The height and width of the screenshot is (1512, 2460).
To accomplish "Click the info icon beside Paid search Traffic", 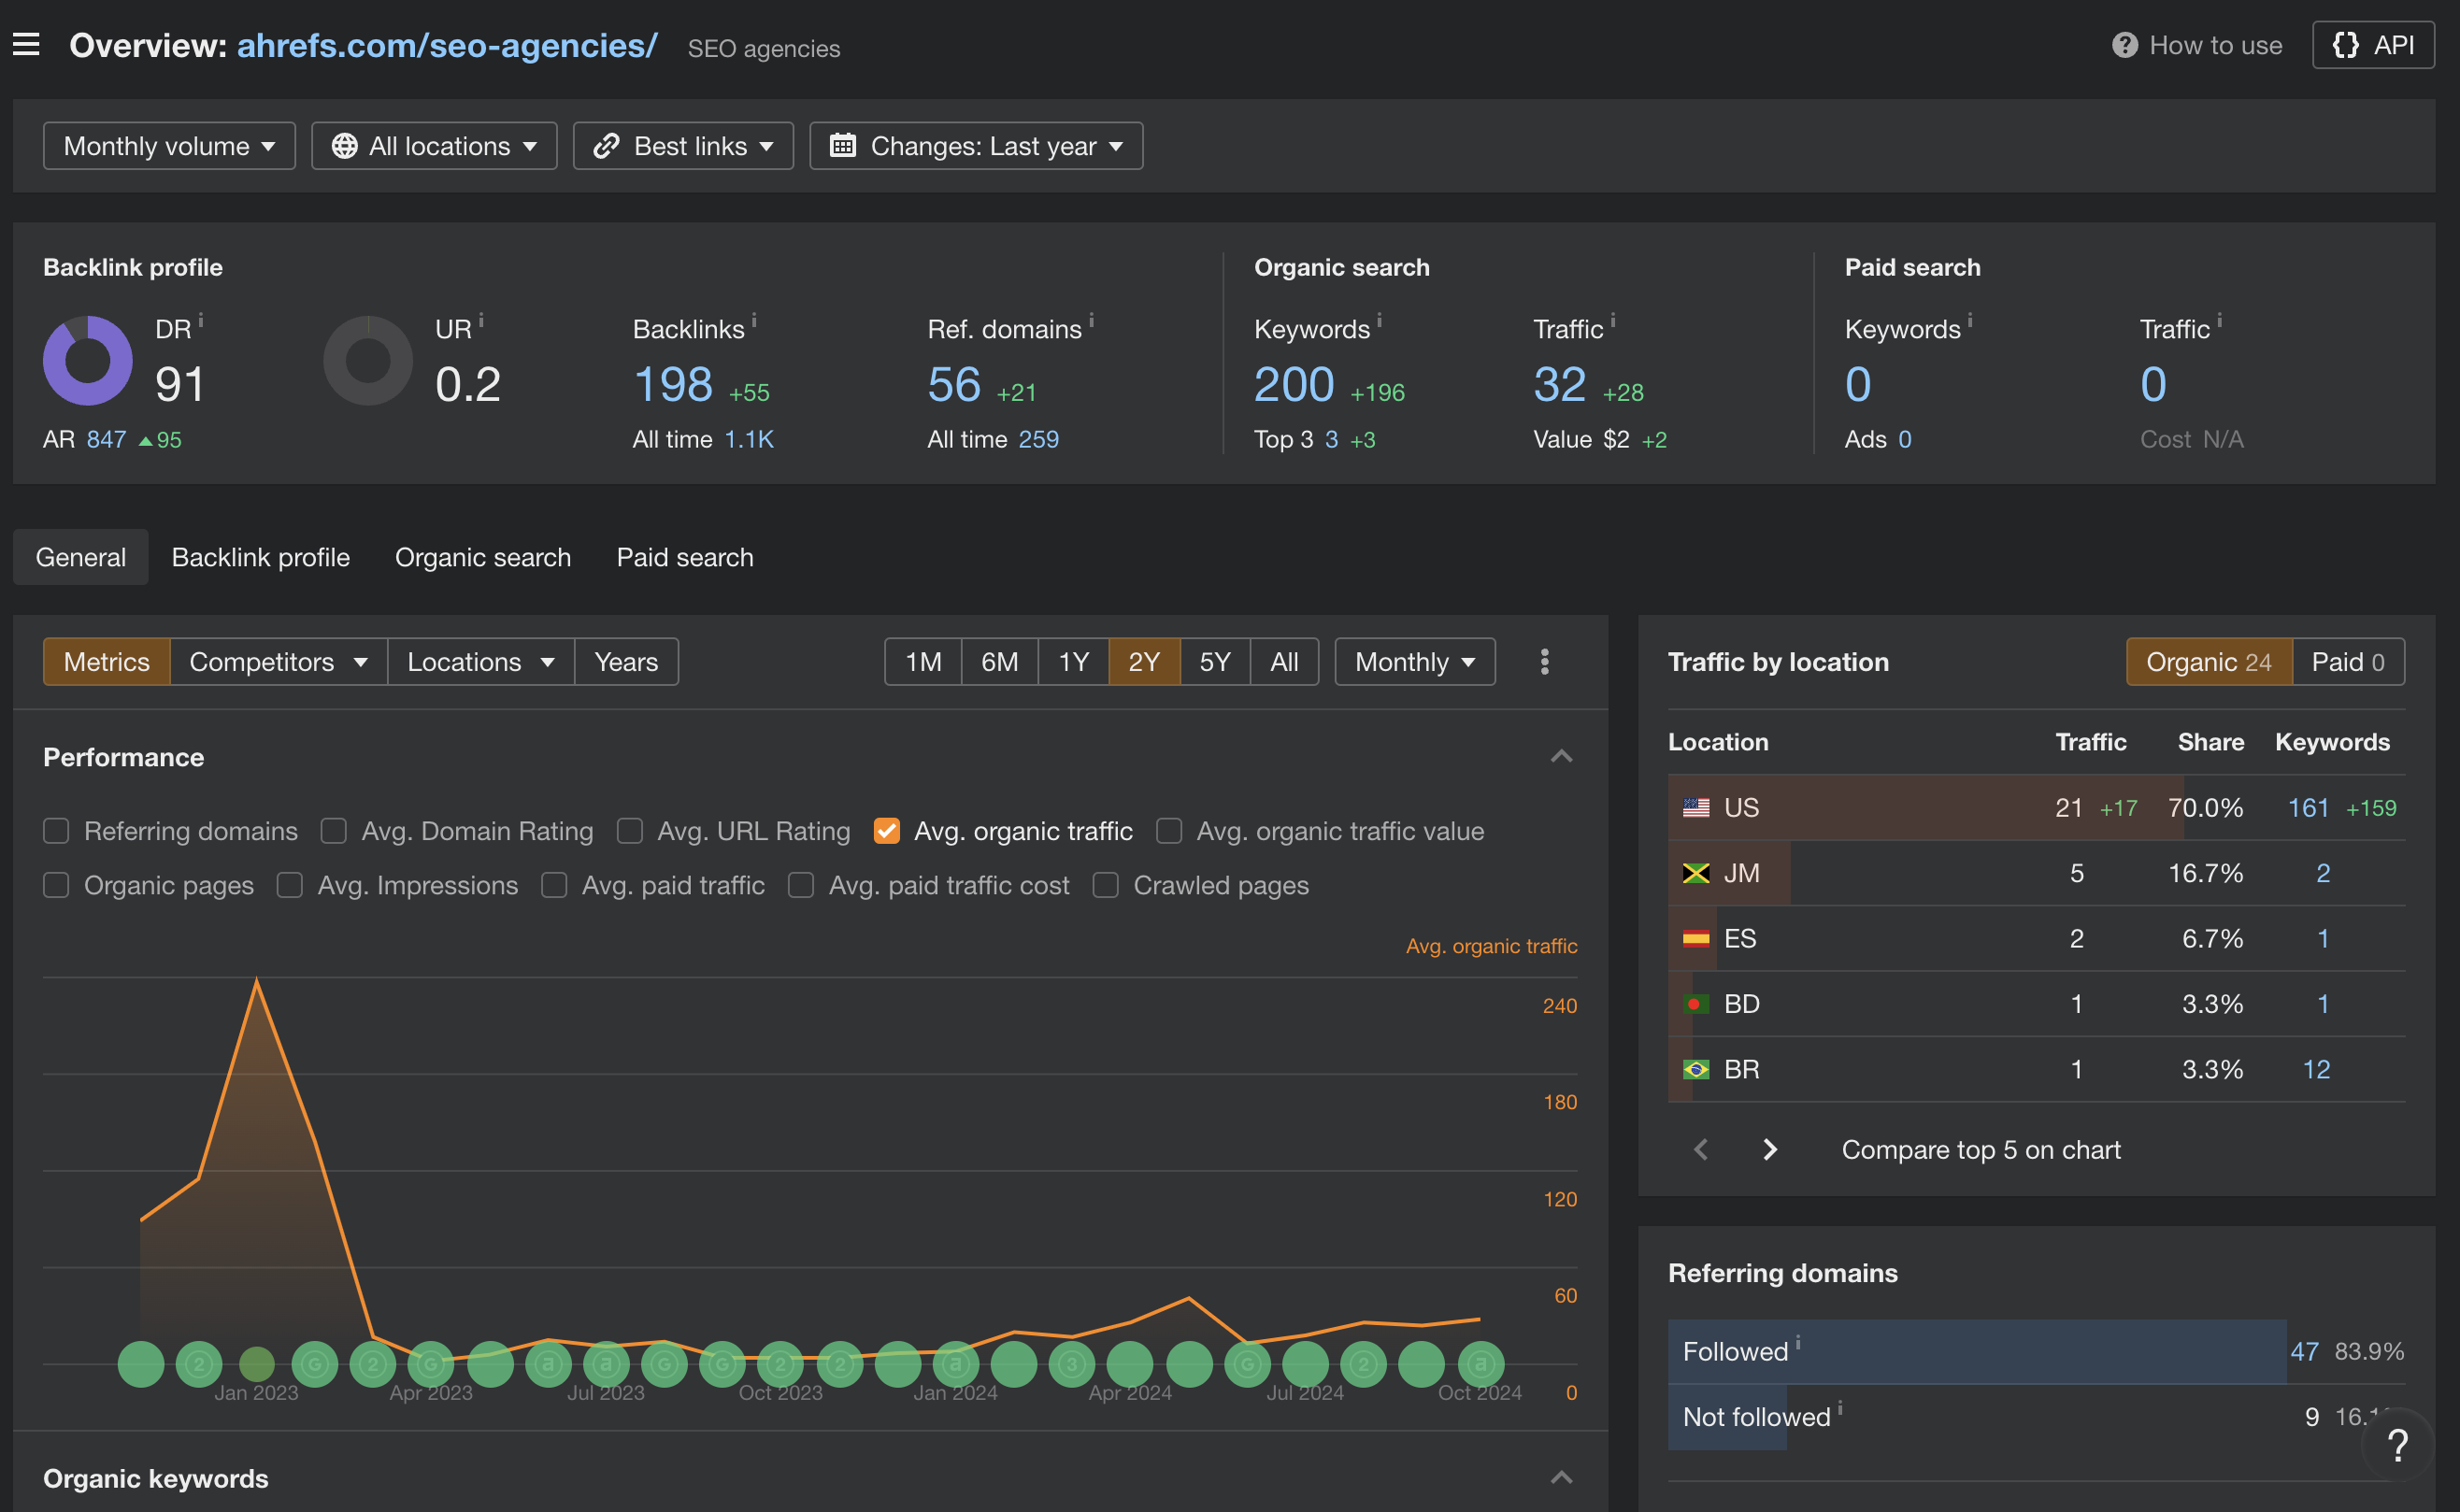I will pyautogui.click(x=2219, y=320).
